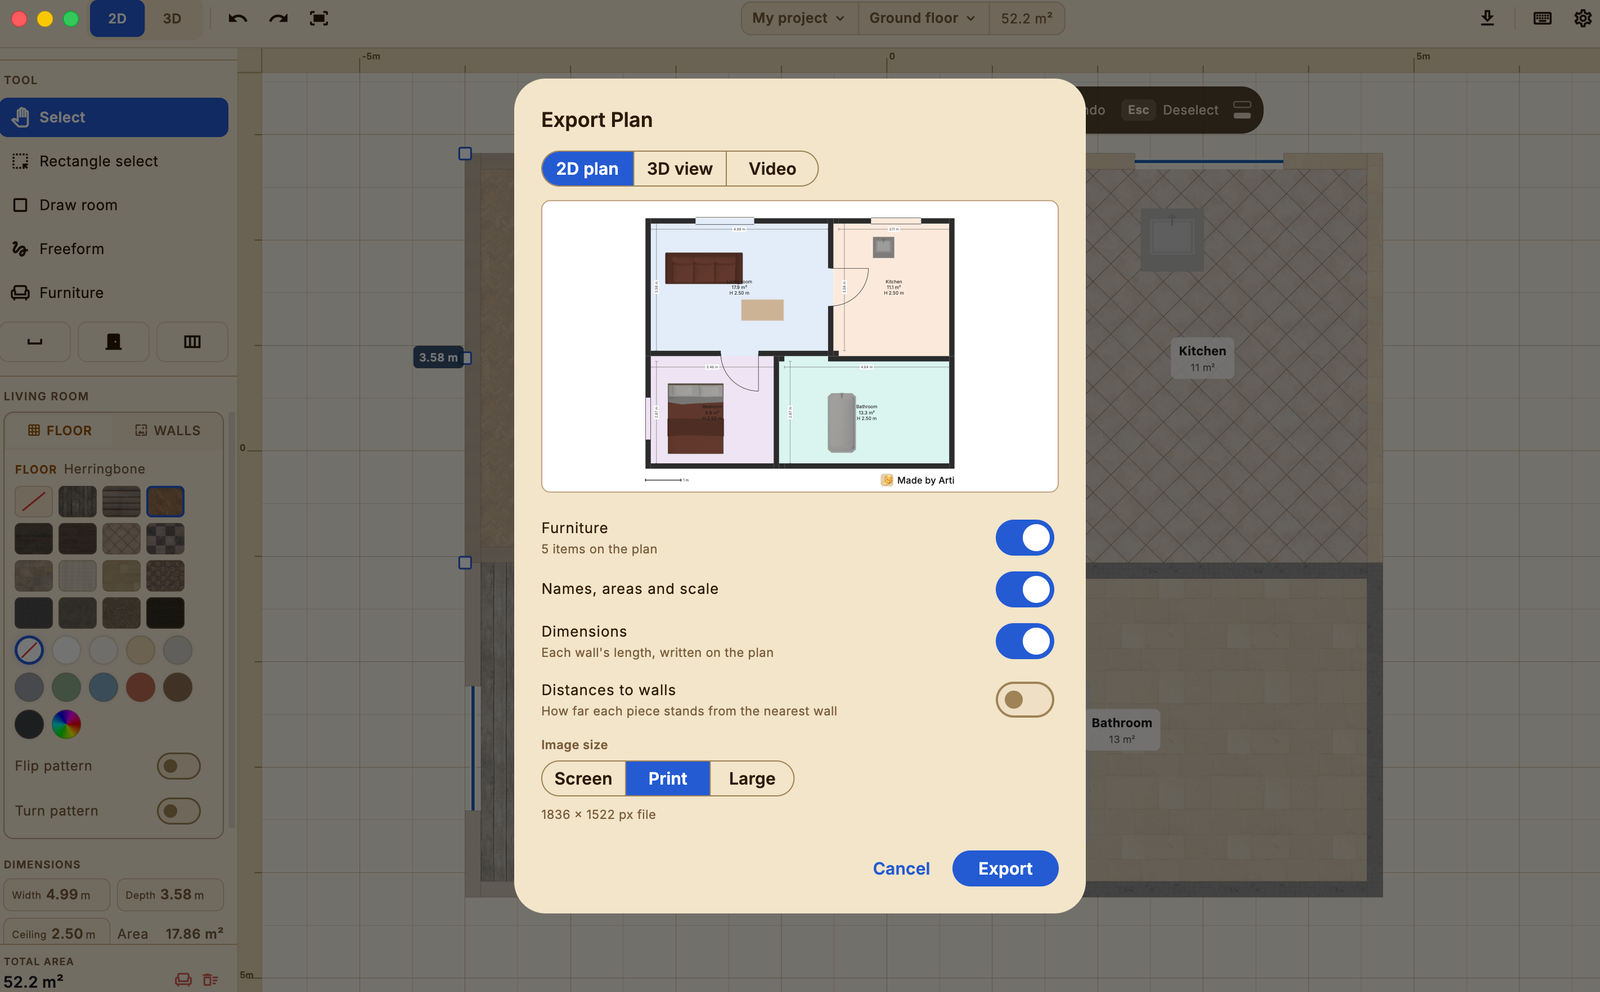
Task: Cancel the Export Plan dialog
Action: point(901,869)
